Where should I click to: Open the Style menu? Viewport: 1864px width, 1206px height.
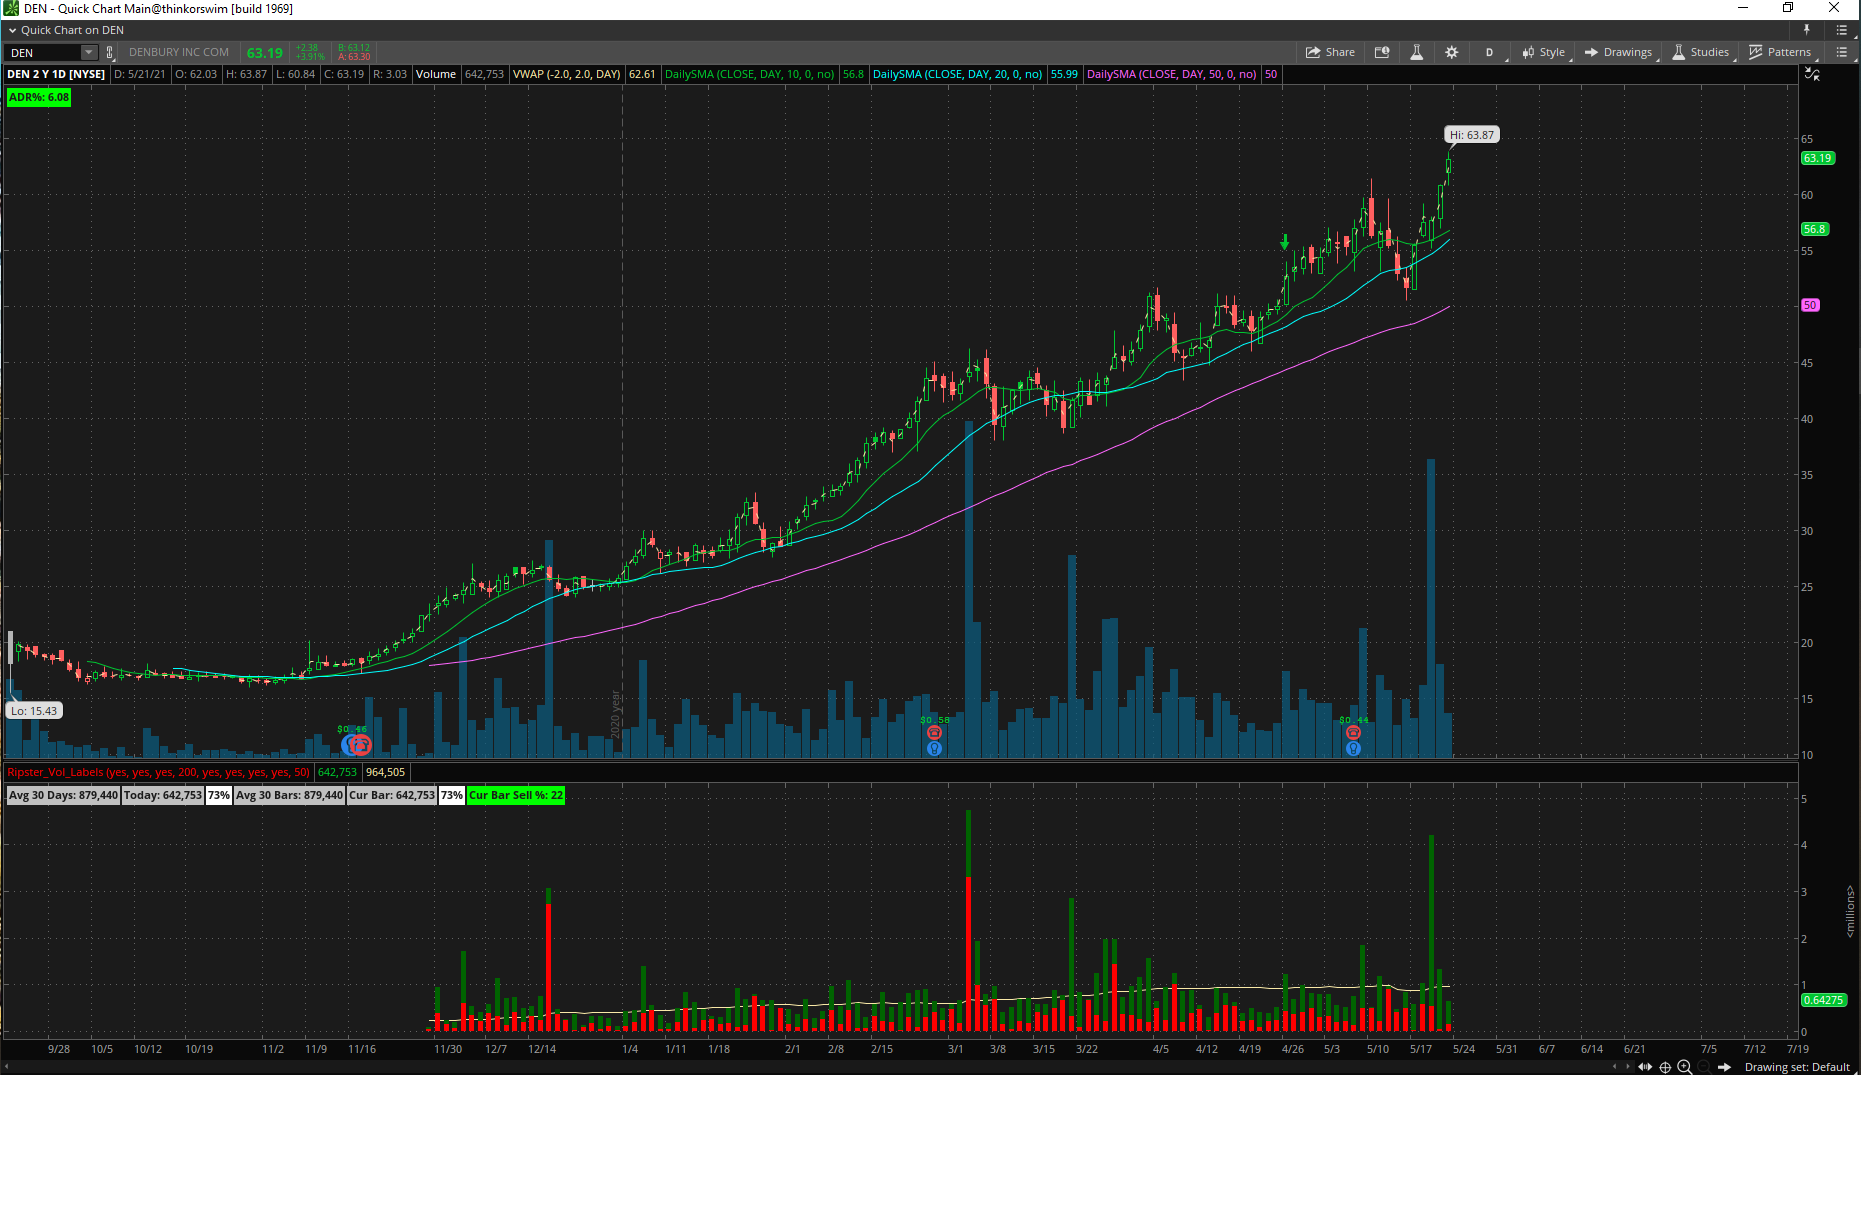click(x=1543, y=52)
